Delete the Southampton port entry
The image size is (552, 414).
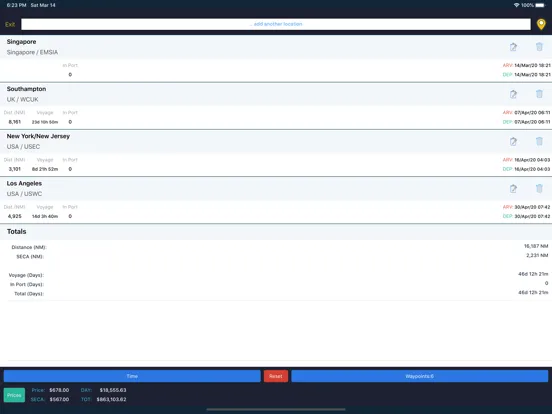(x=539, y=94)
